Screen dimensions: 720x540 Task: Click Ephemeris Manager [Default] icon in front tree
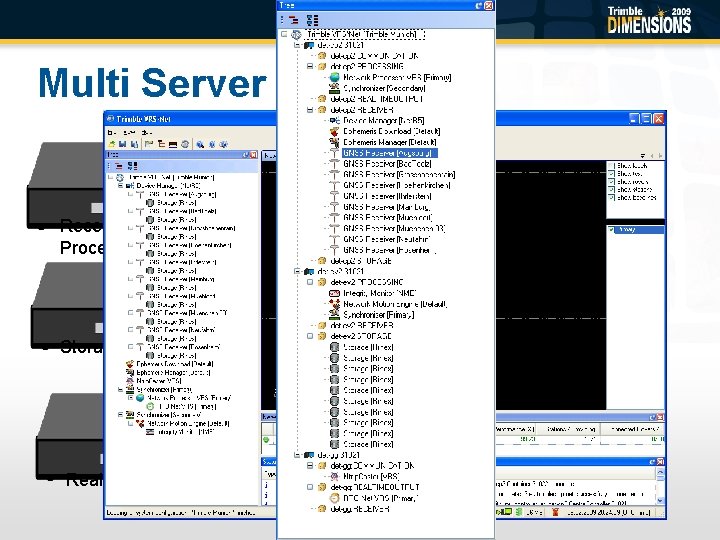coord(334,142)
